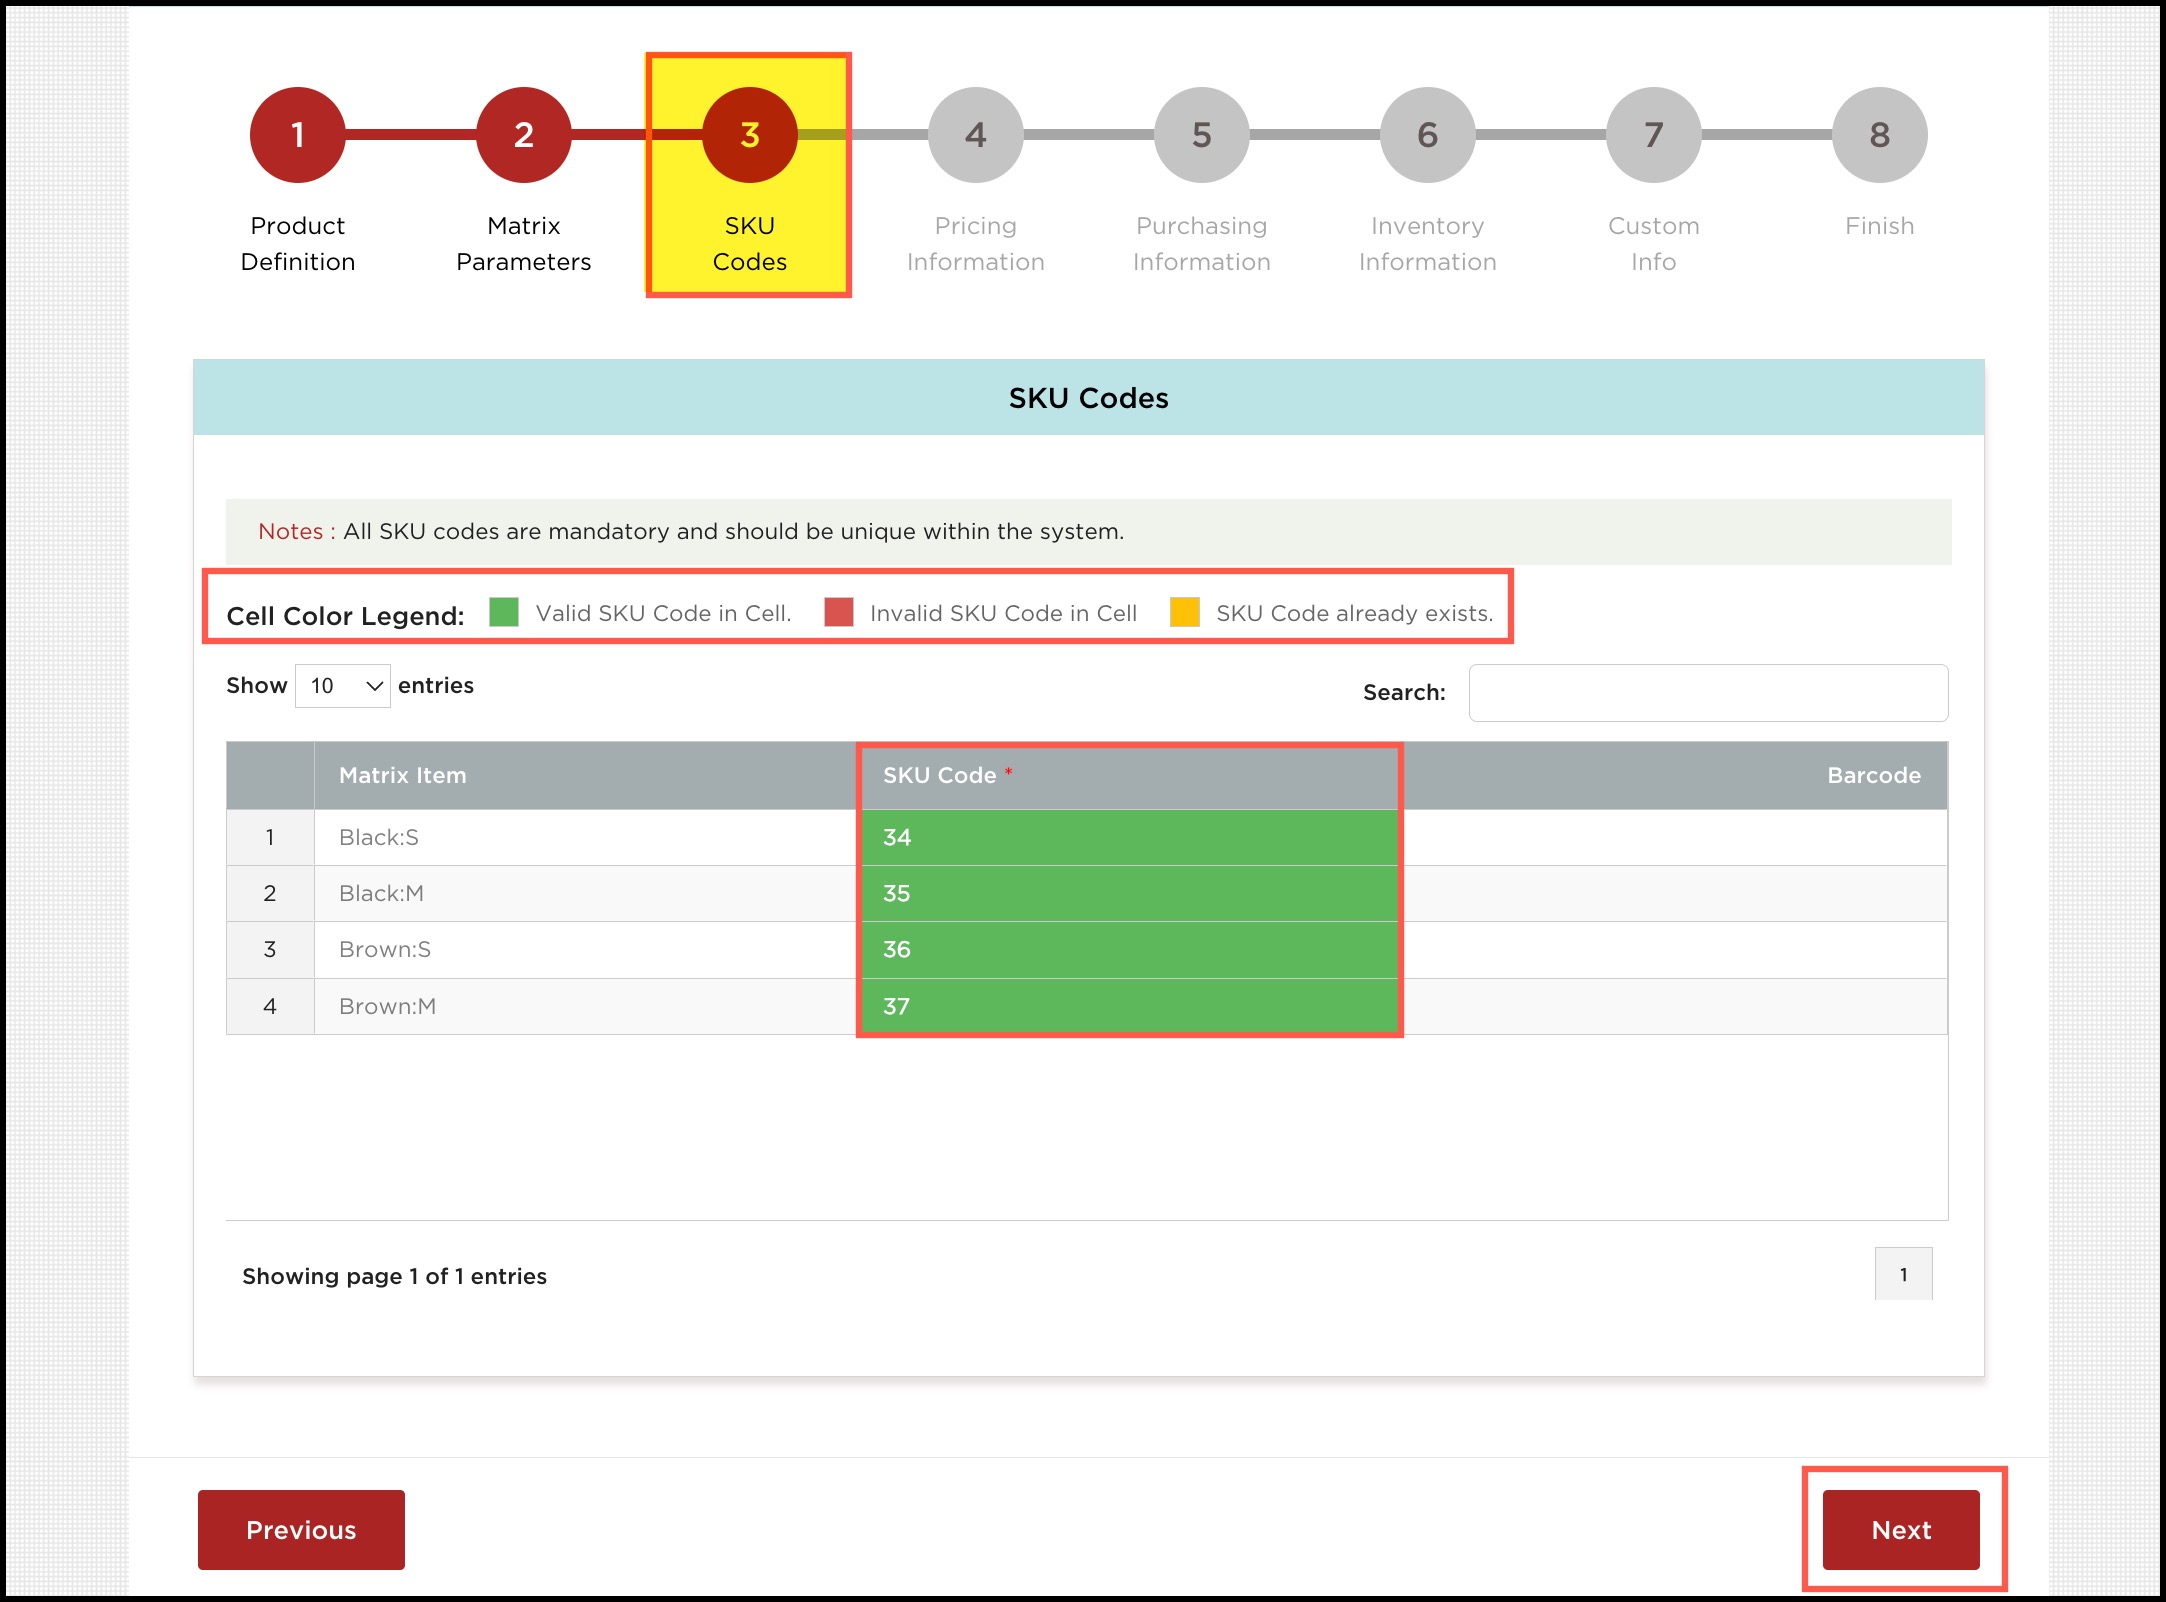Edit SKU code cell containing 34
The height and width of the screenshot is (1602, 2166).
(1128, 837)
